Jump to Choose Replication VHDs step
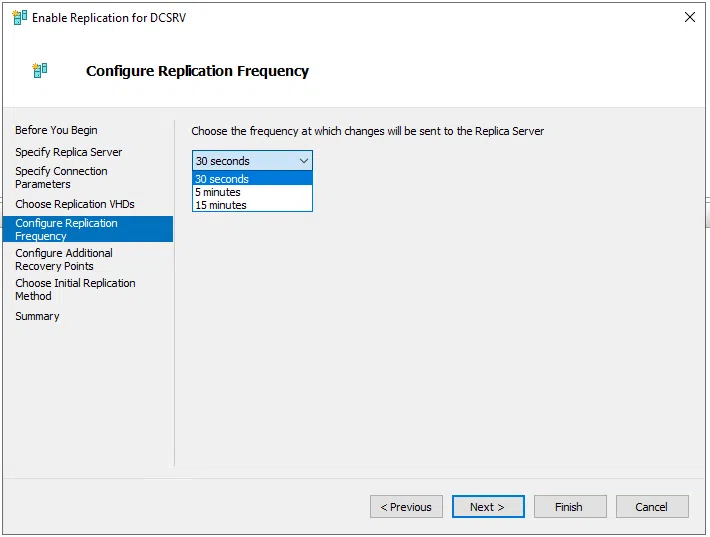710x537 pixels. [x=74, y=204]
